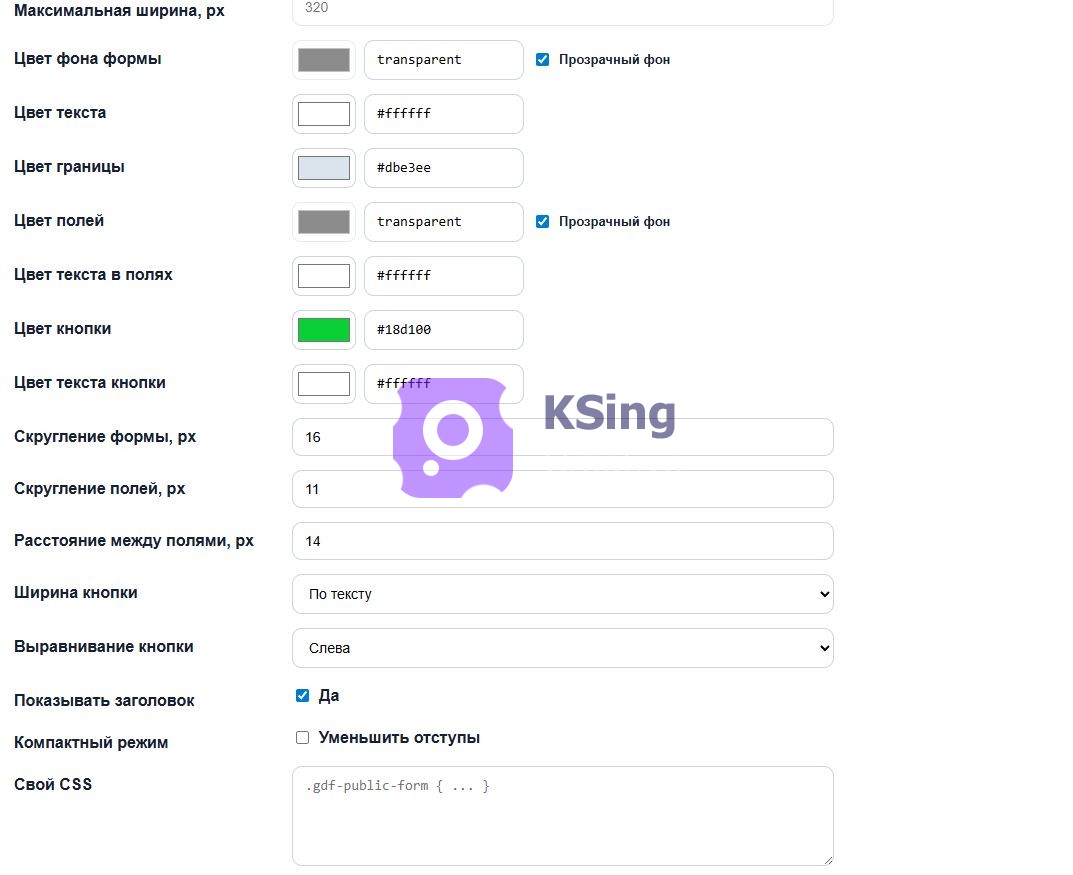Enable compact mode 'Уменьшить отступы' checkbox

pos(302,737)
